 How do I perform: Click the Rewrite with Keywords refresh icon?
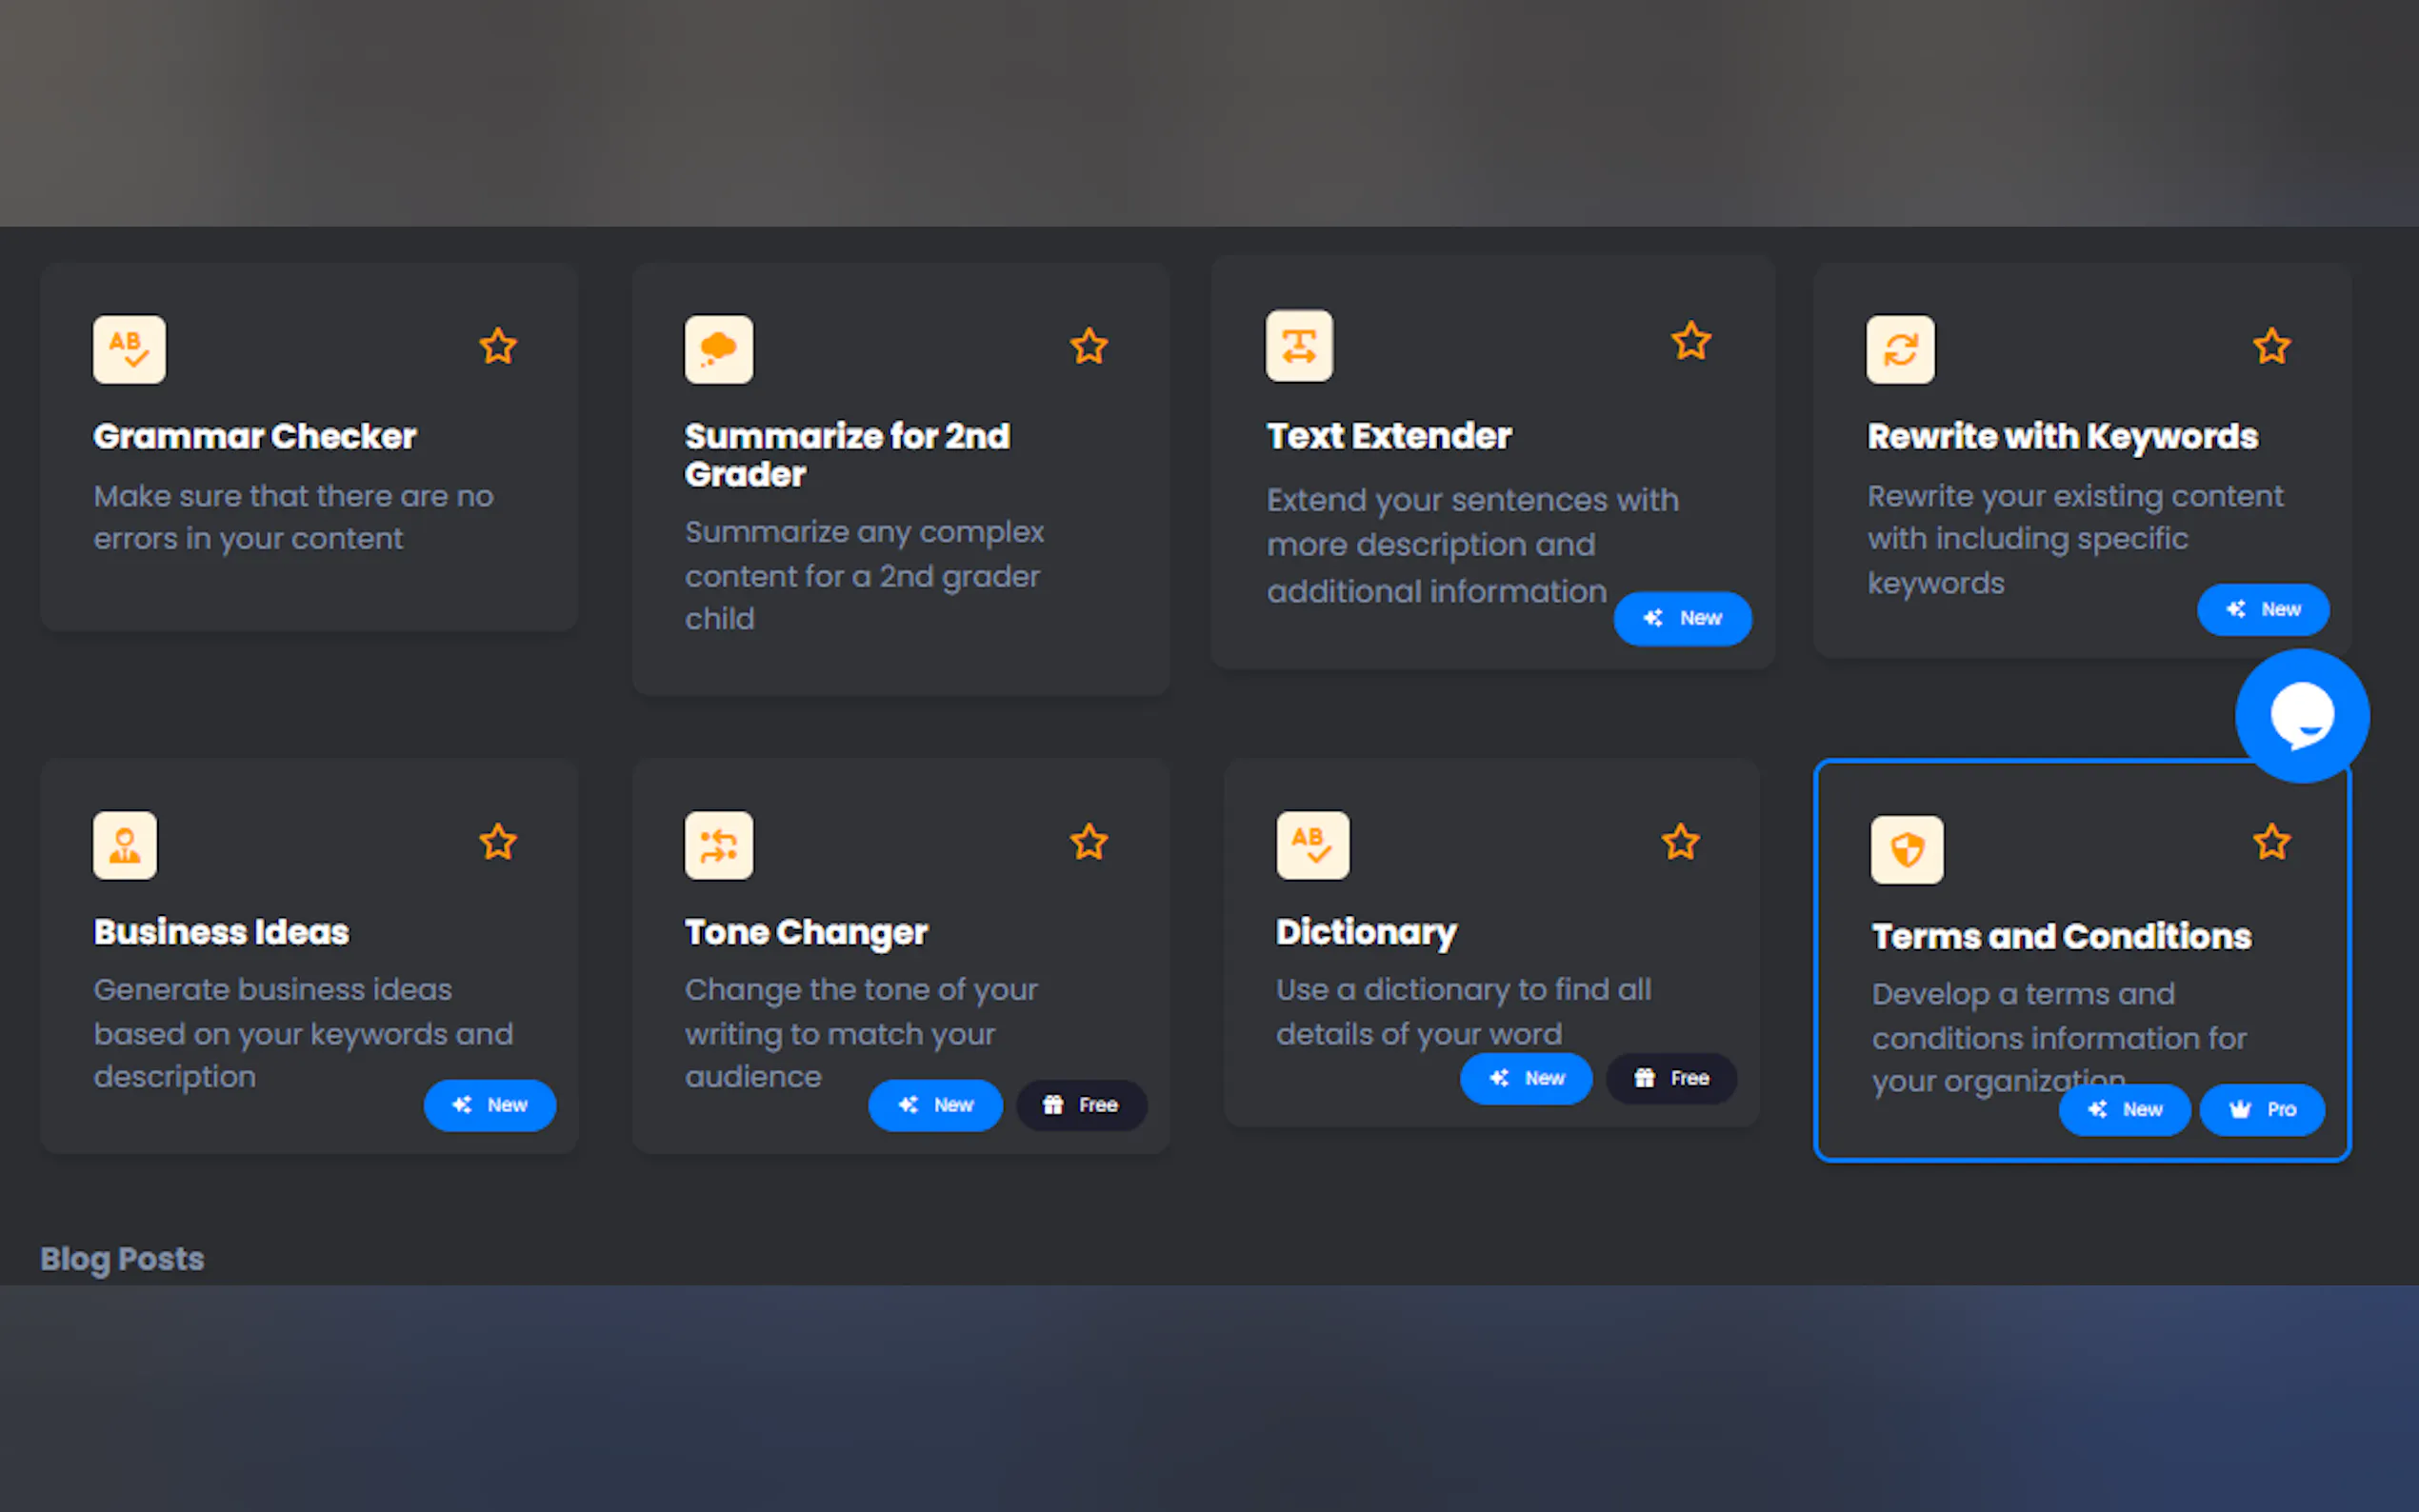(x=1899, y=349)
